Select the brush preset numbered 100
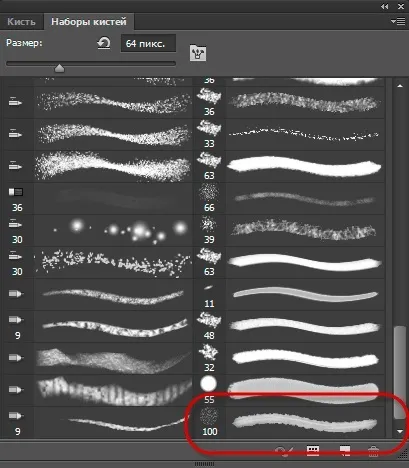 point(289,423)
